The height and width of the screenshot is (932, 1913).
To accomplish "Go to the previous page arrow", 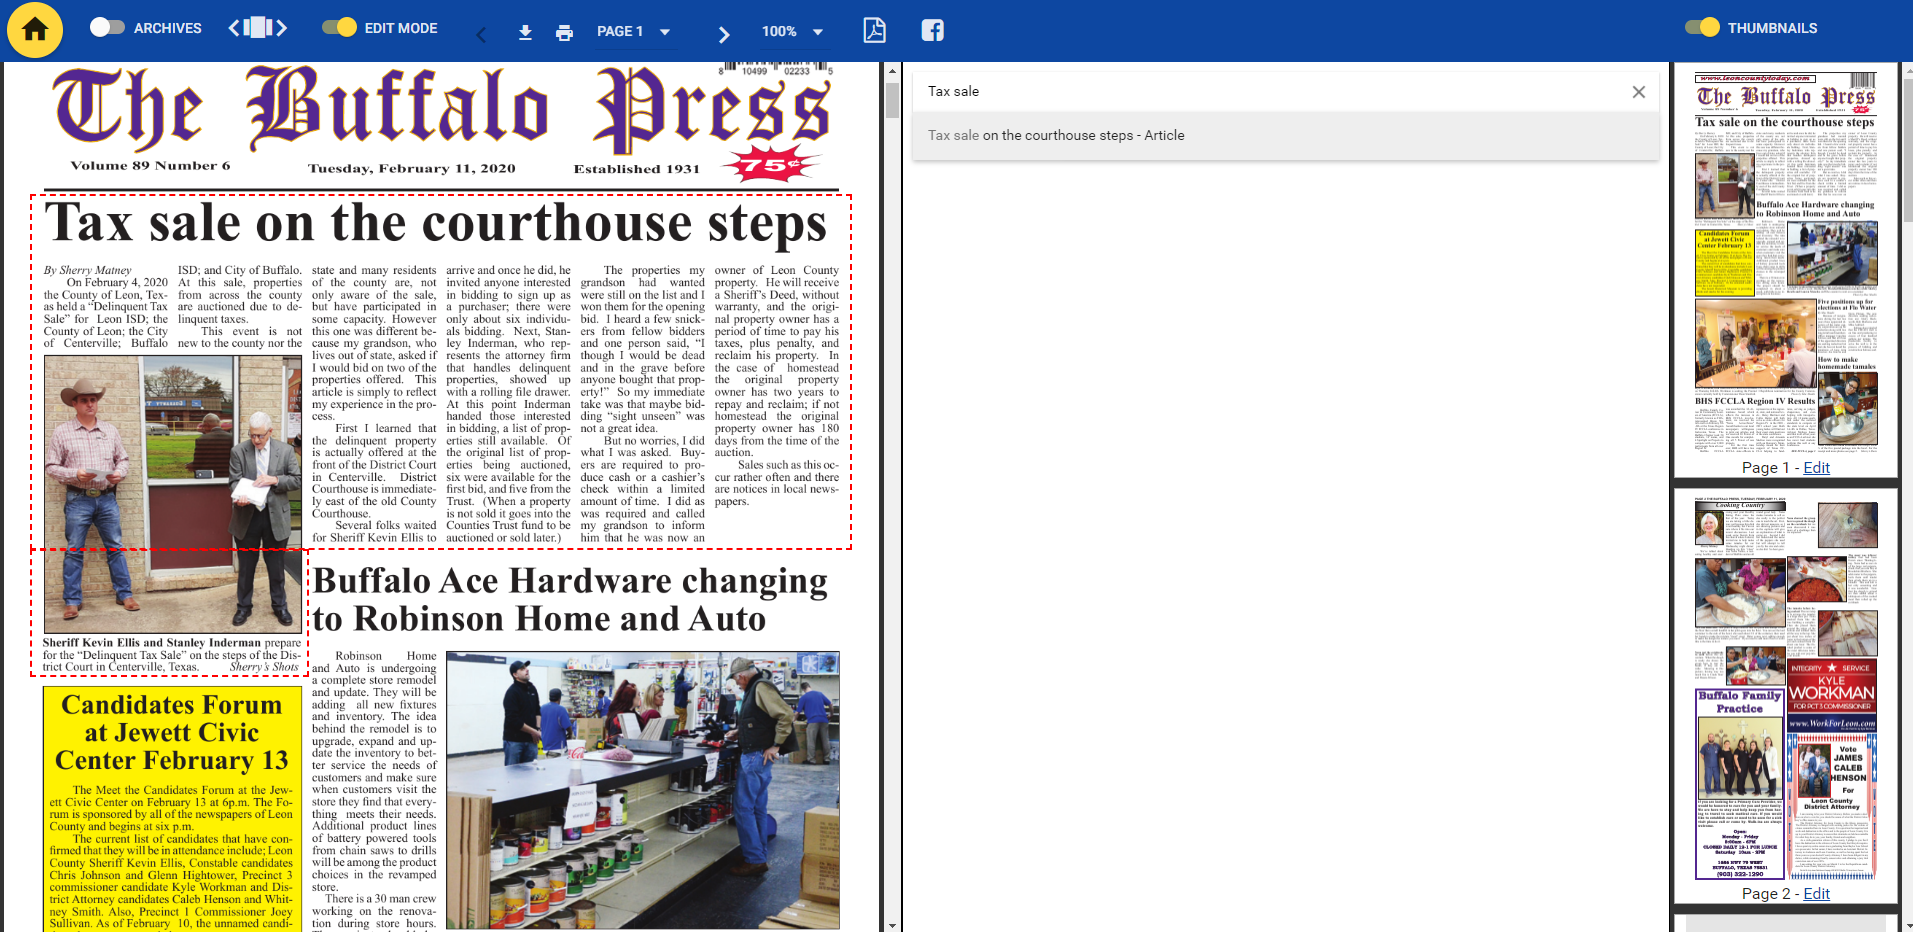I will (481, 35).
